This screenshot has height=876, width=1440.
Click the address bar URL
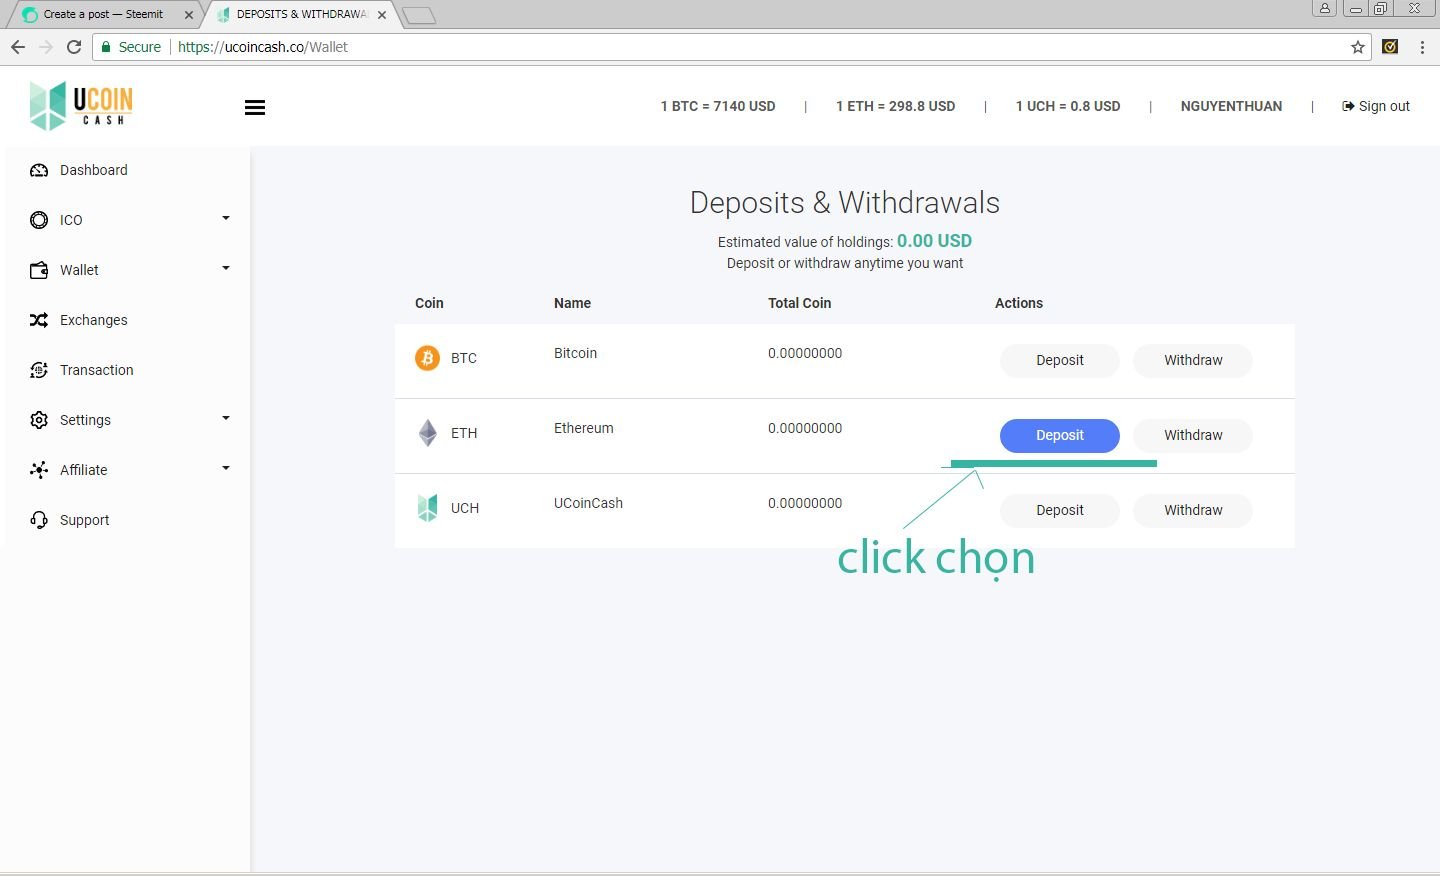[263, 47]
